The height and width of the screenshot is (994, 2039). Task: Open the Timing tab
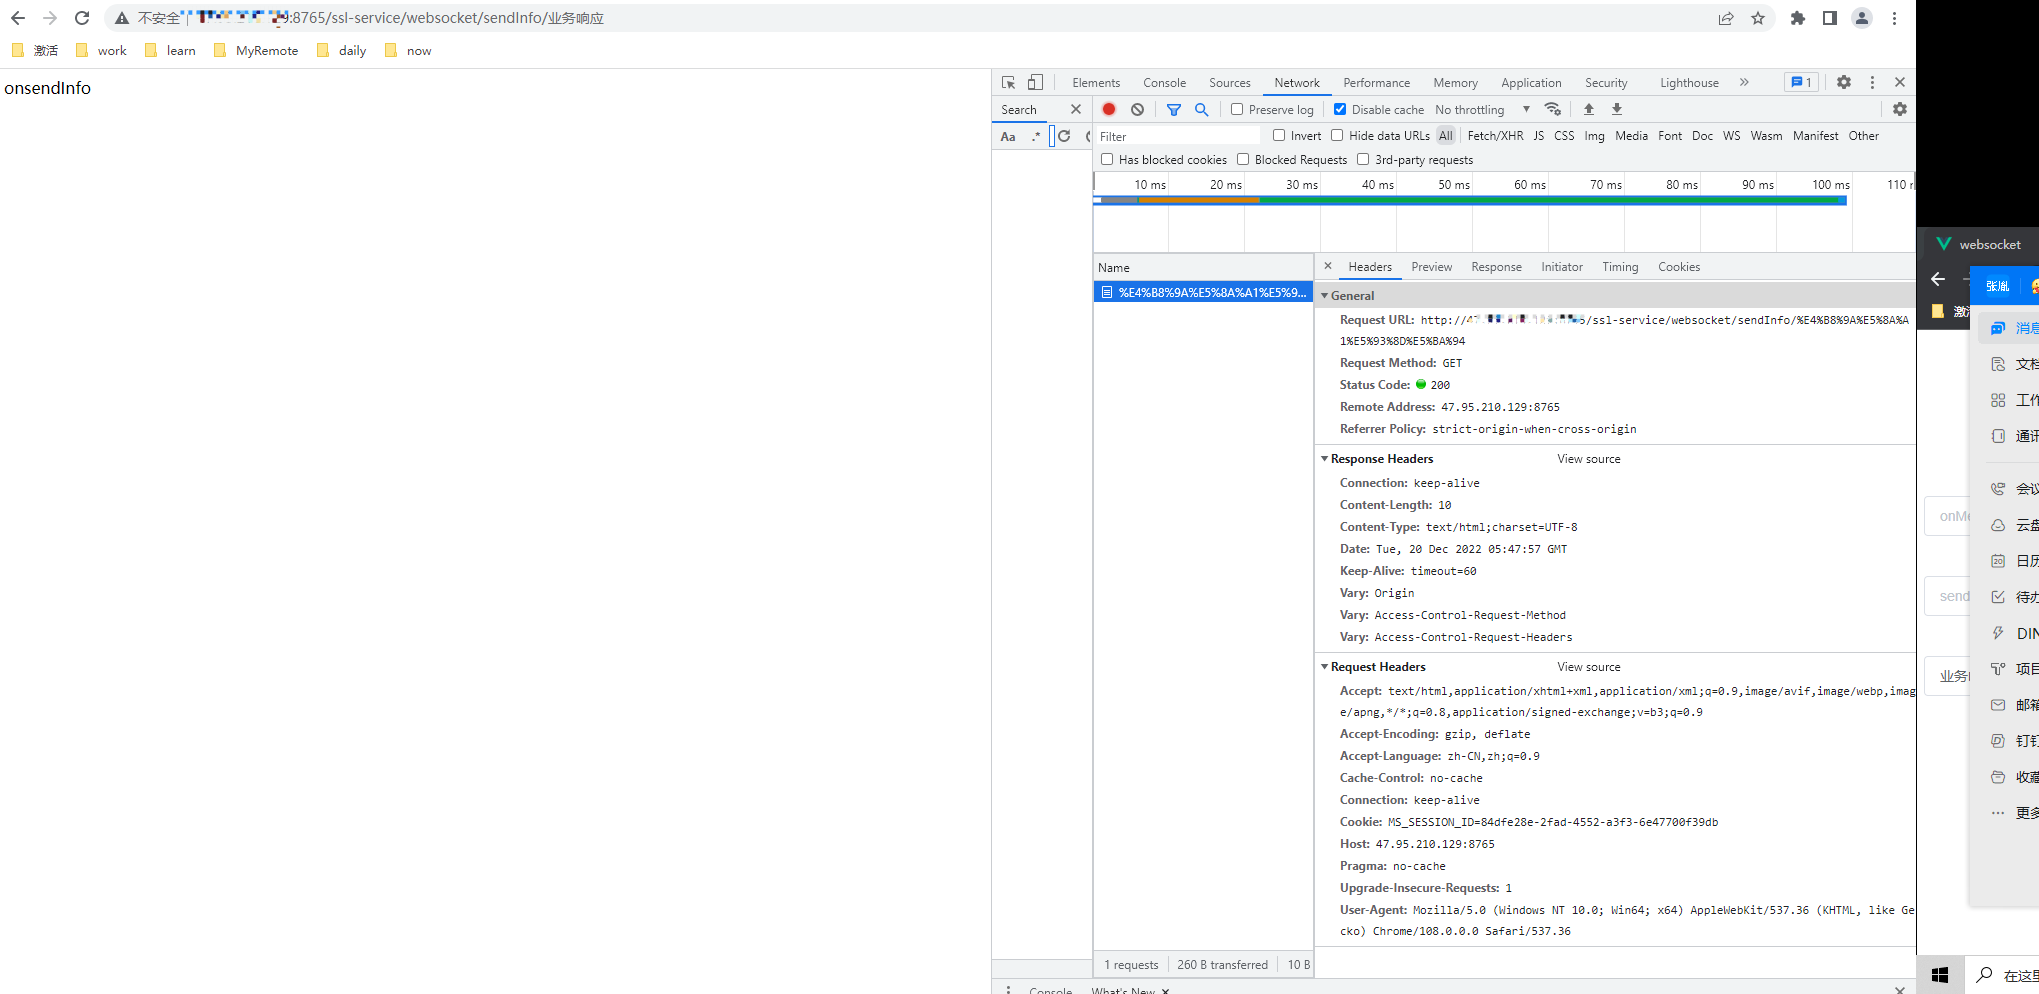coord(1620,267)
